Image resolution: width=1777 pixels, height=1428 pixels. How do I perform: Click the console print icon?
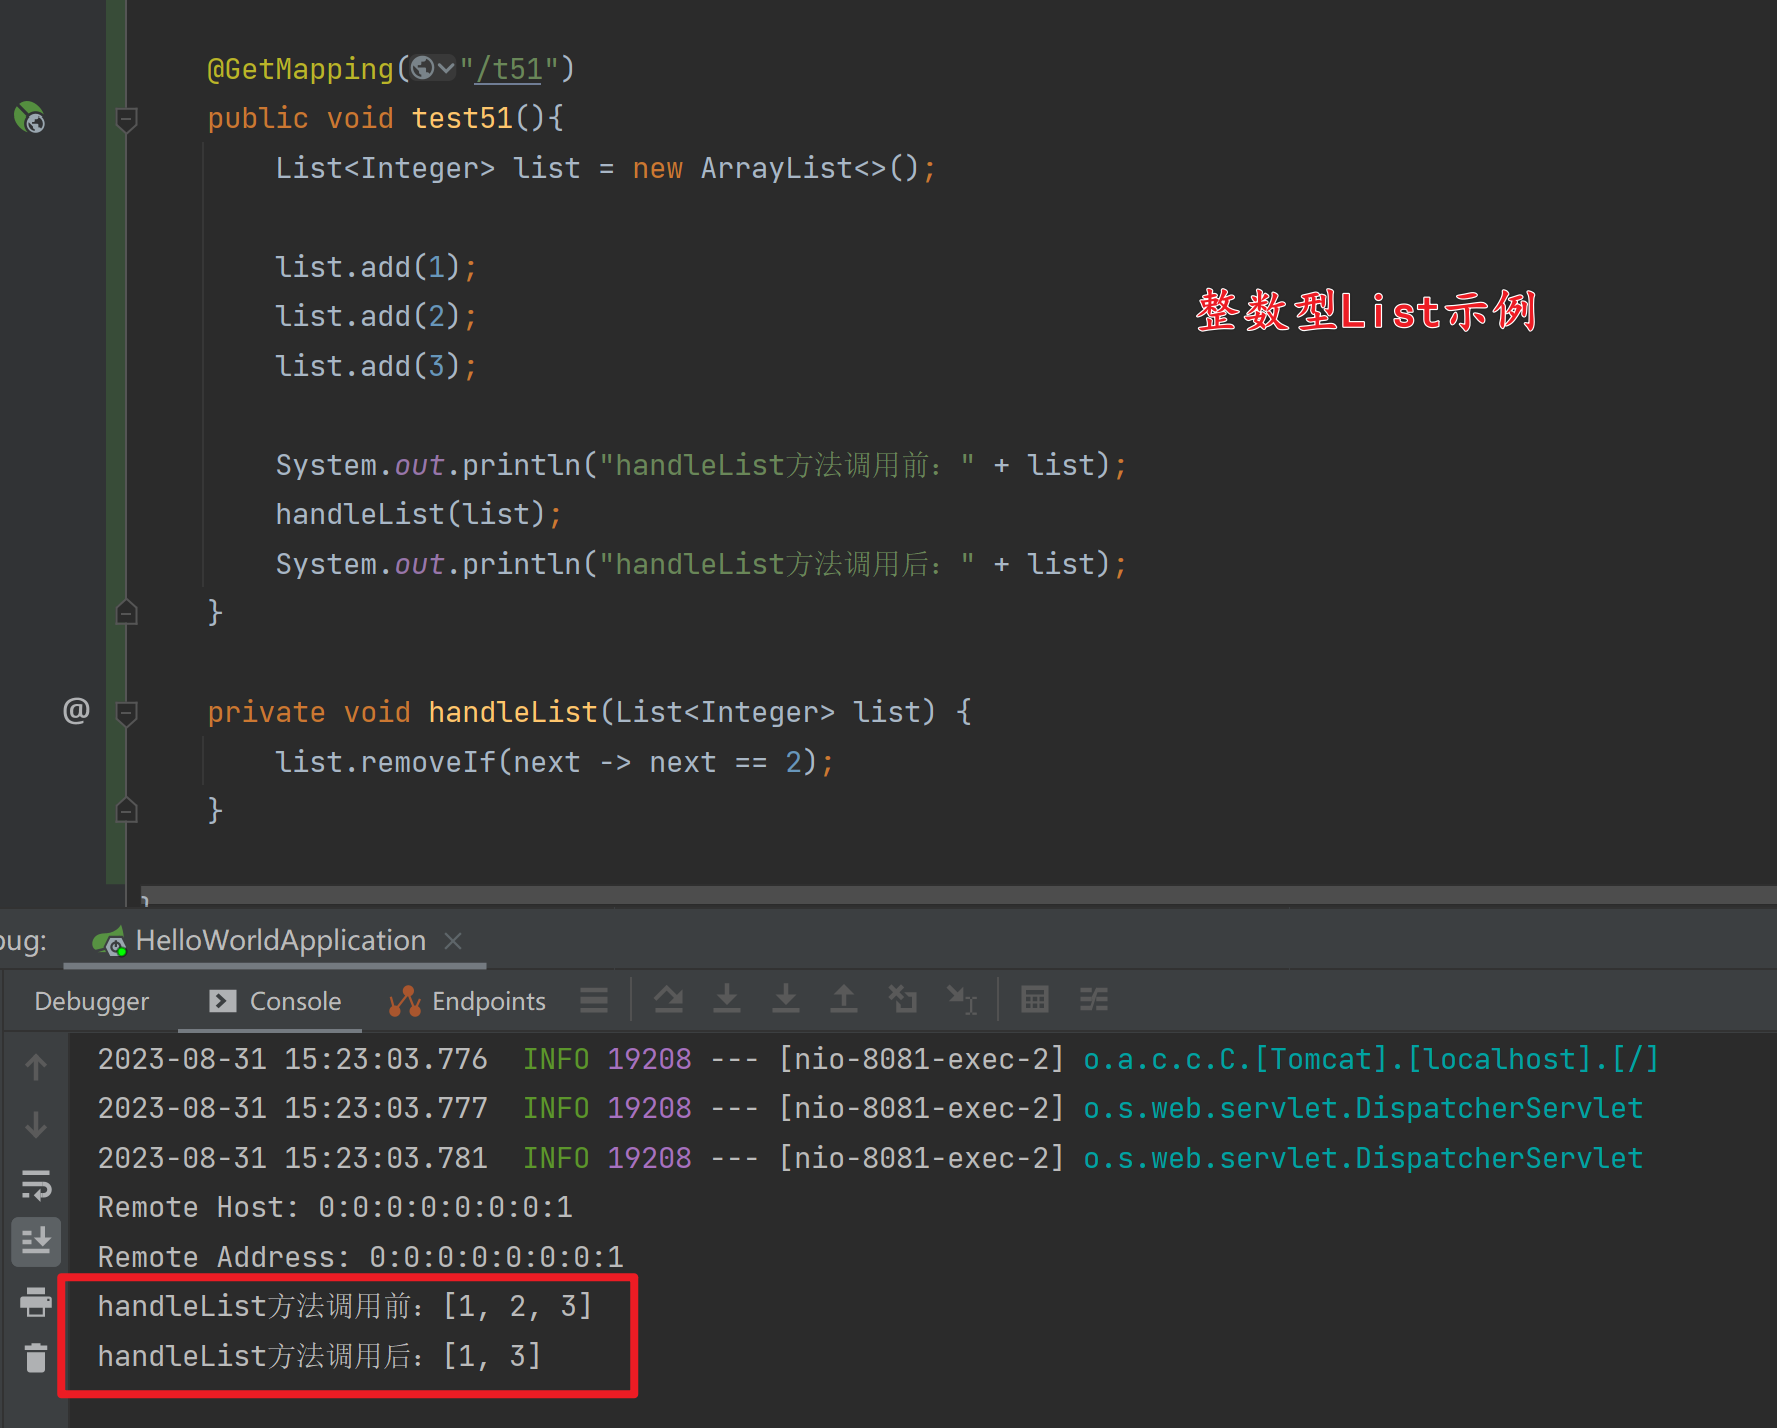36,1301
